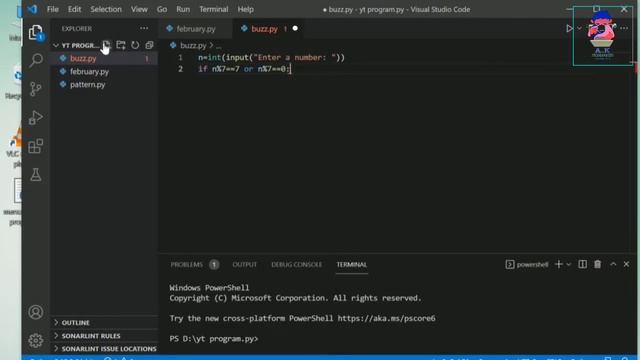
Task: Expand the Outline section
Action: point(76,322)
